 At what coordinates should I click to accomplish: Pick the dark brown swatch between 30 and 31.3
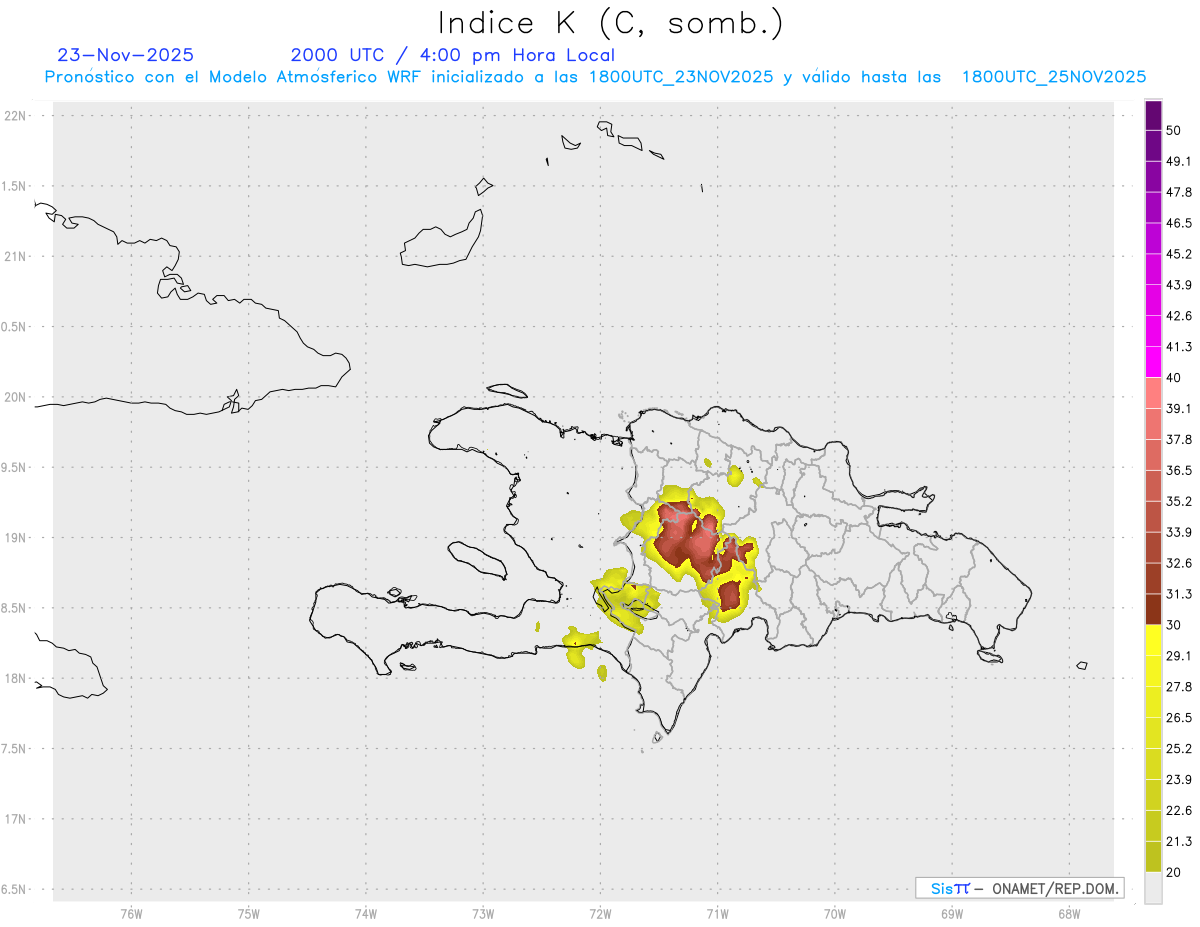click(1153, 609)
